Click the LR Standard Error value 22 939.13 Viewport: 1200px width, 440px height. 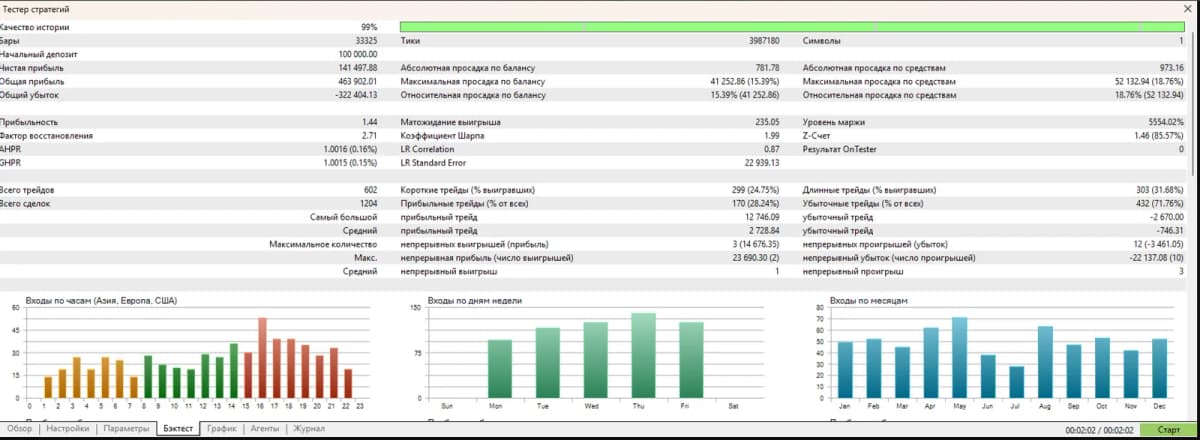762,162
